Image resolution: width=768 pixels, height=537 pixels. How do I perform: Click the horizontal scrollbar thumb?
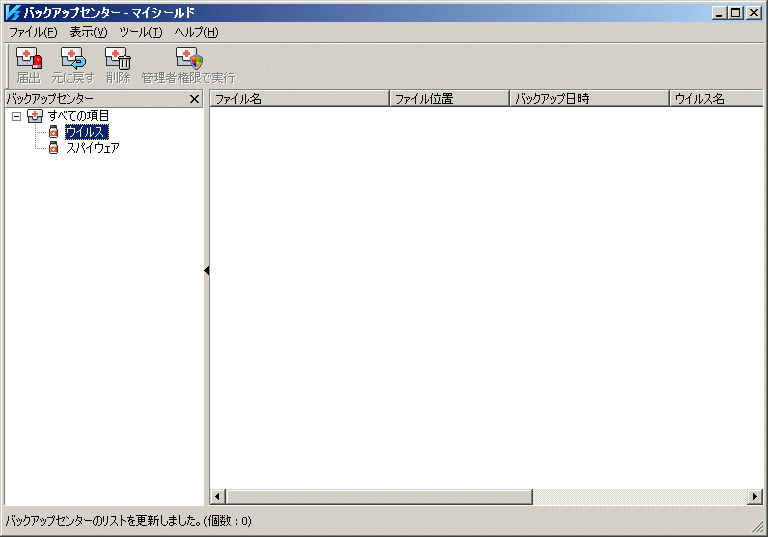pos(379,497)
